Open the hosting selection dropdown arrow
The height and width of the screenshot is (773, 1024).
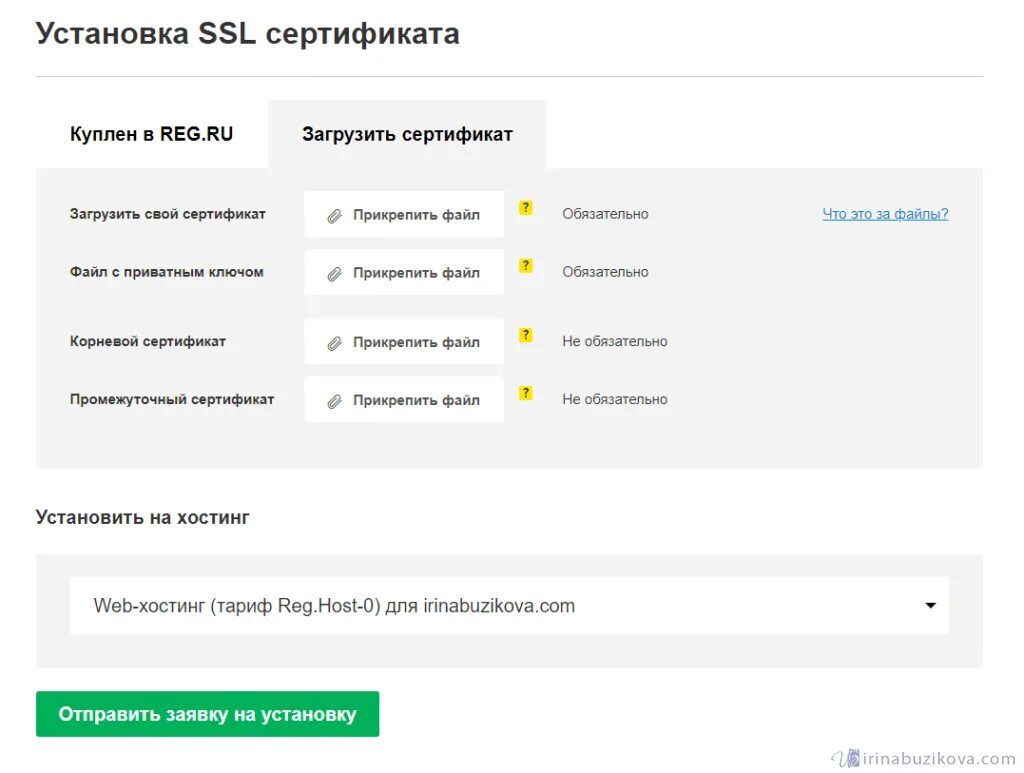pos(930,605)
